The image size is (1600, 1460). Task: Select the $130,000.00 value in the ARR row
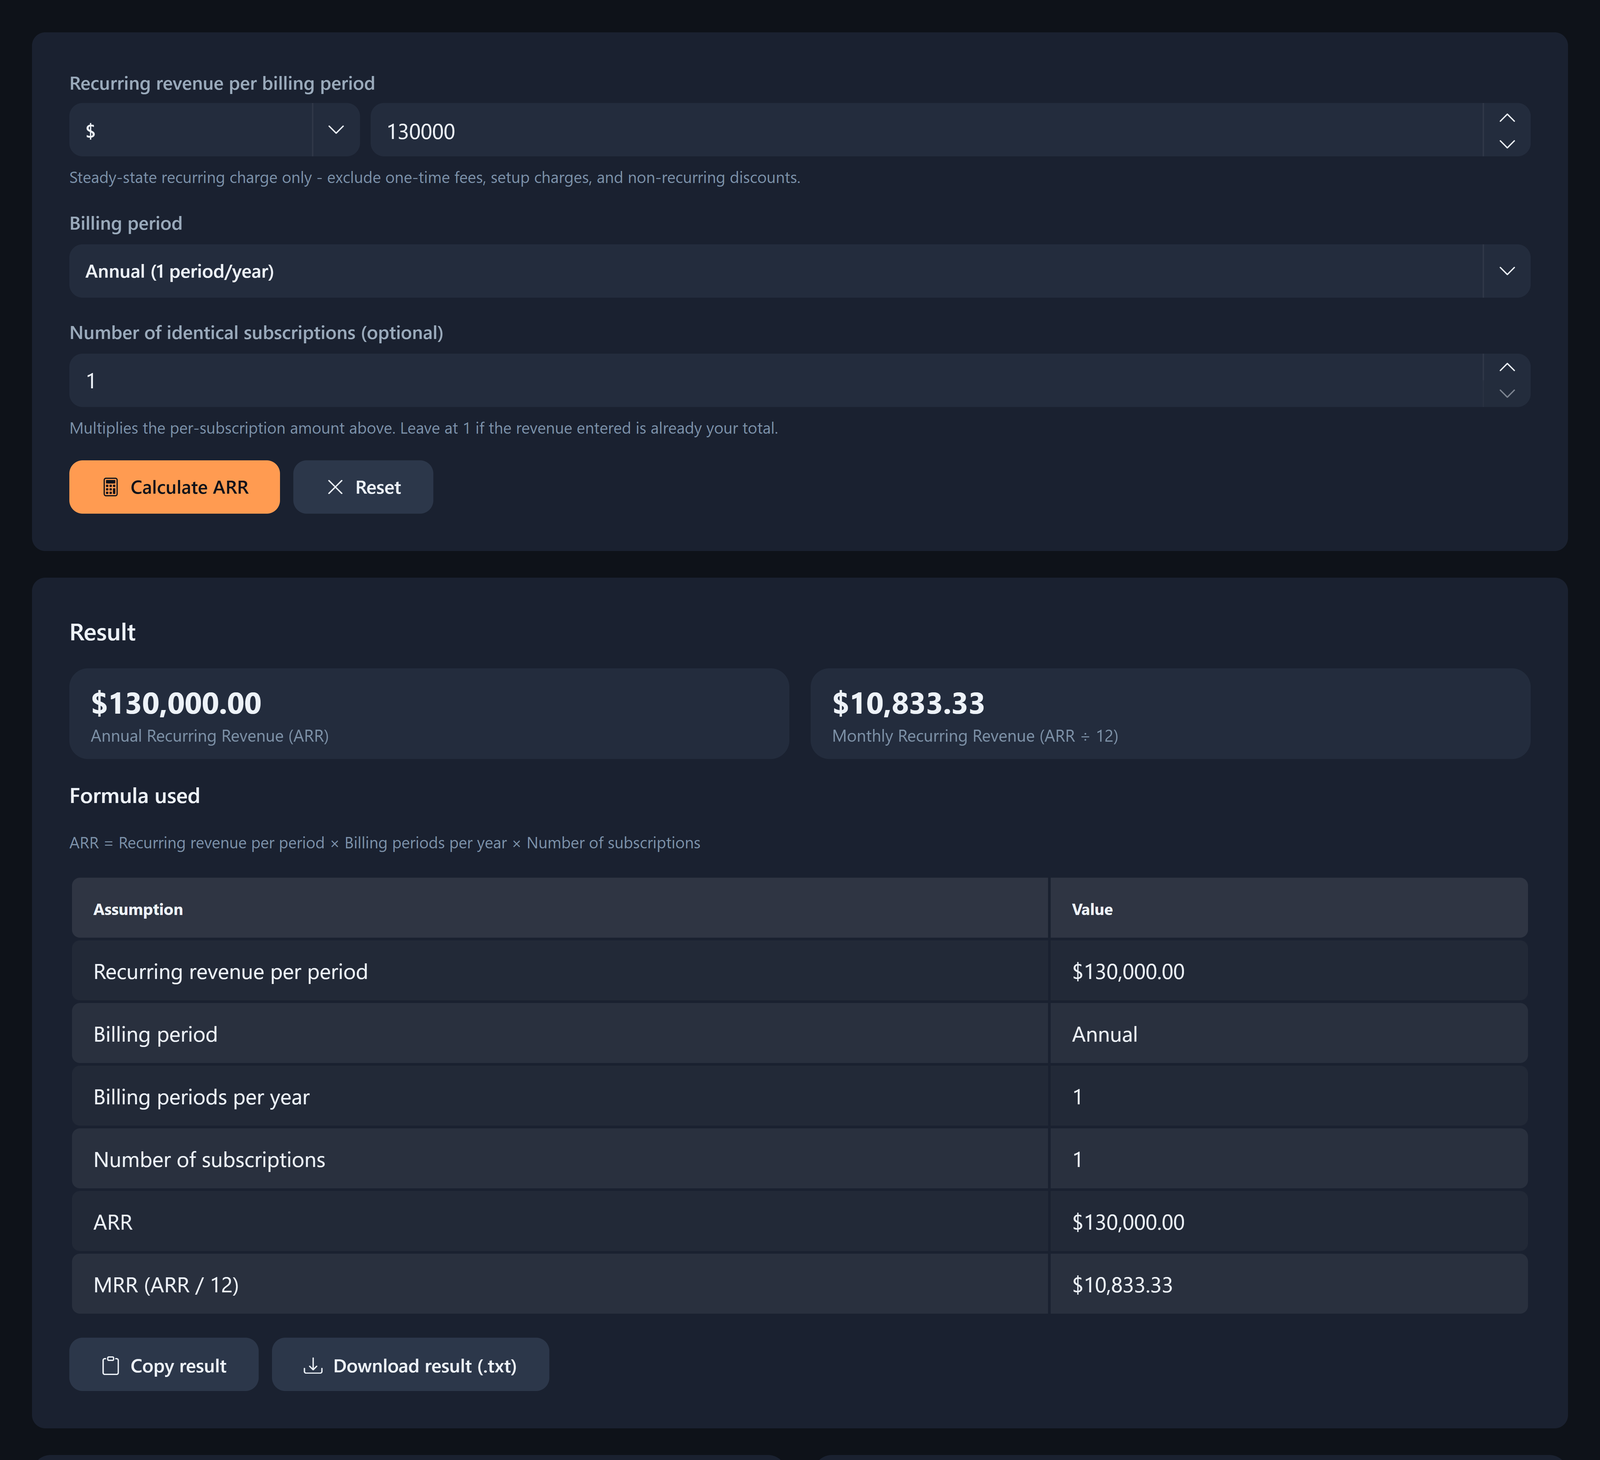pyautogui.click(x=1128, y=1222)
